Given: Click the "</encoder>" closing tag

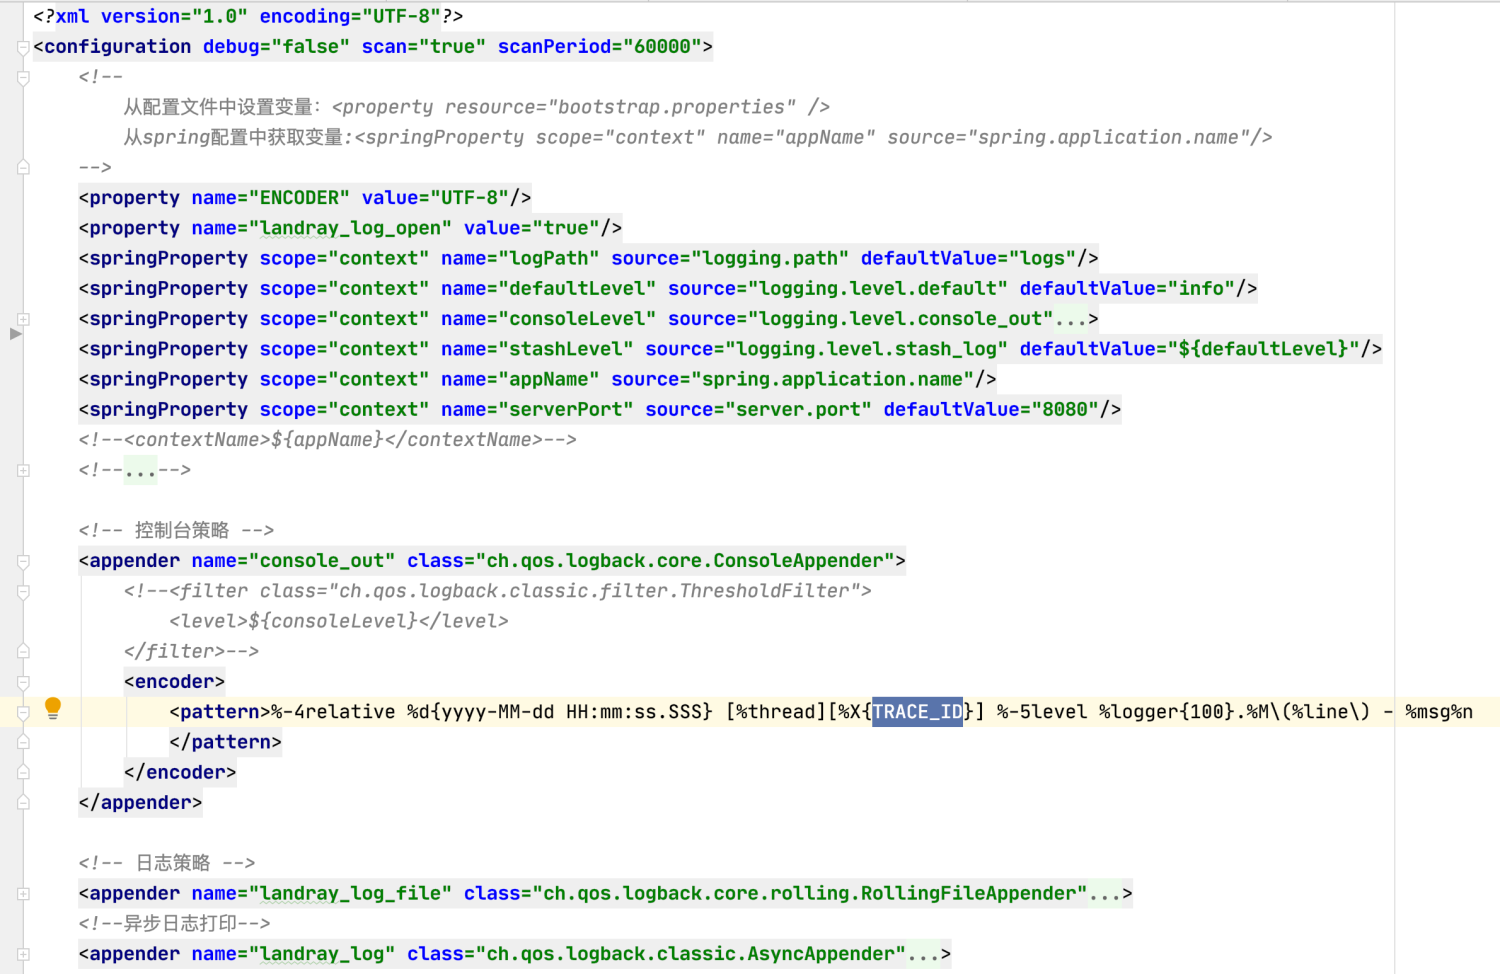Looking at the screenshot, I should click(180, 772).
